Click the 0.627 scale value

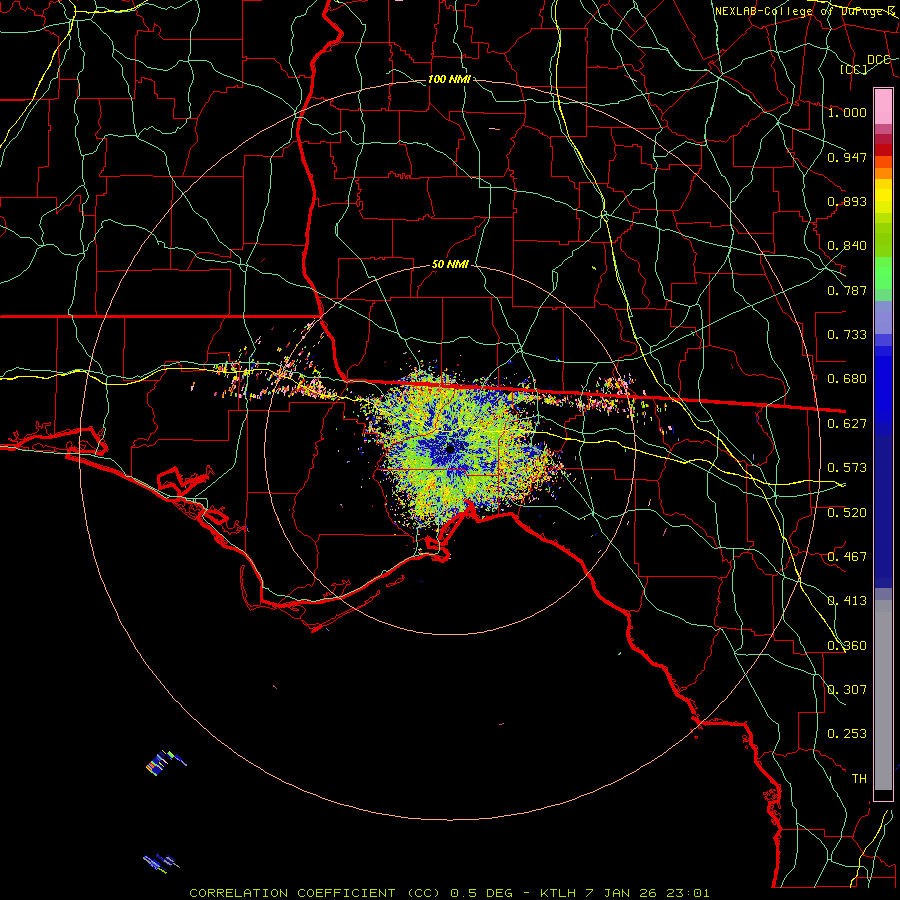click(x=847, y=424)
